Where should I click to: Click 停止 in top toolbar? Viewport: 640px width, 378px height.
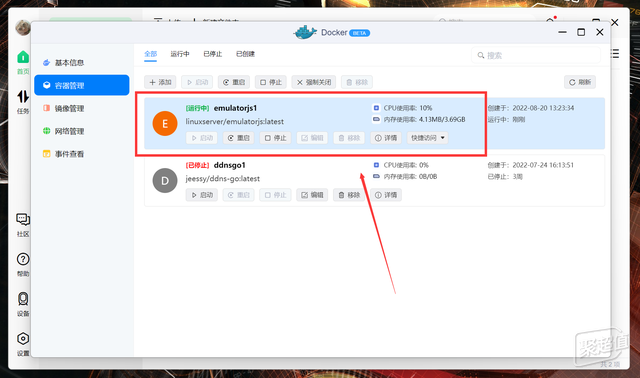coord(271,82)
